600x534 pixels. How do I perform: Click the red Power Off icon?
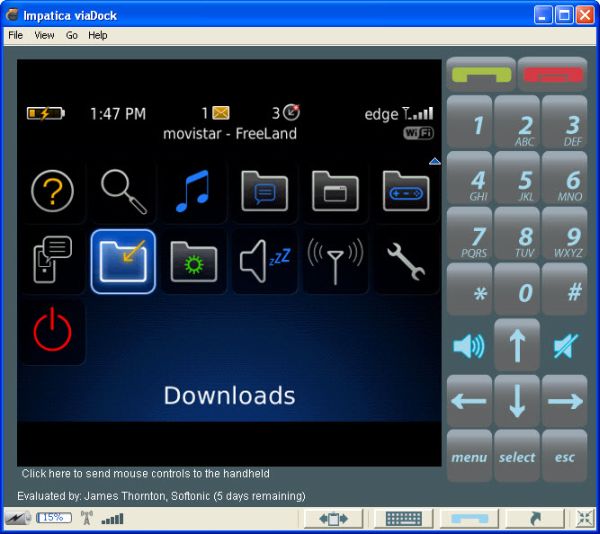pyautogui.click(x=53, y=331)
